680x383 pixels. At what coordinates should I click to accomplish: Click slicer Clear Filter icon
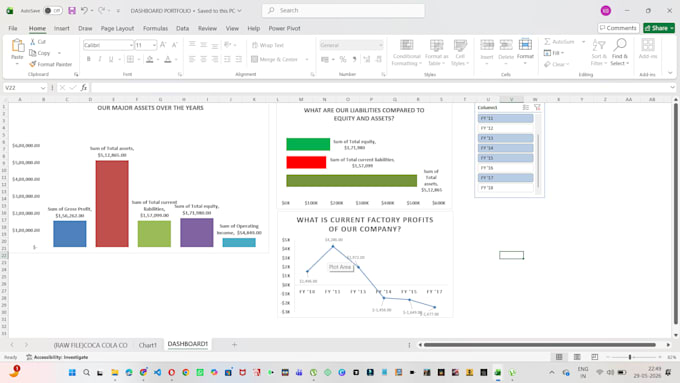pyautogui.click(x=537, y=107)
